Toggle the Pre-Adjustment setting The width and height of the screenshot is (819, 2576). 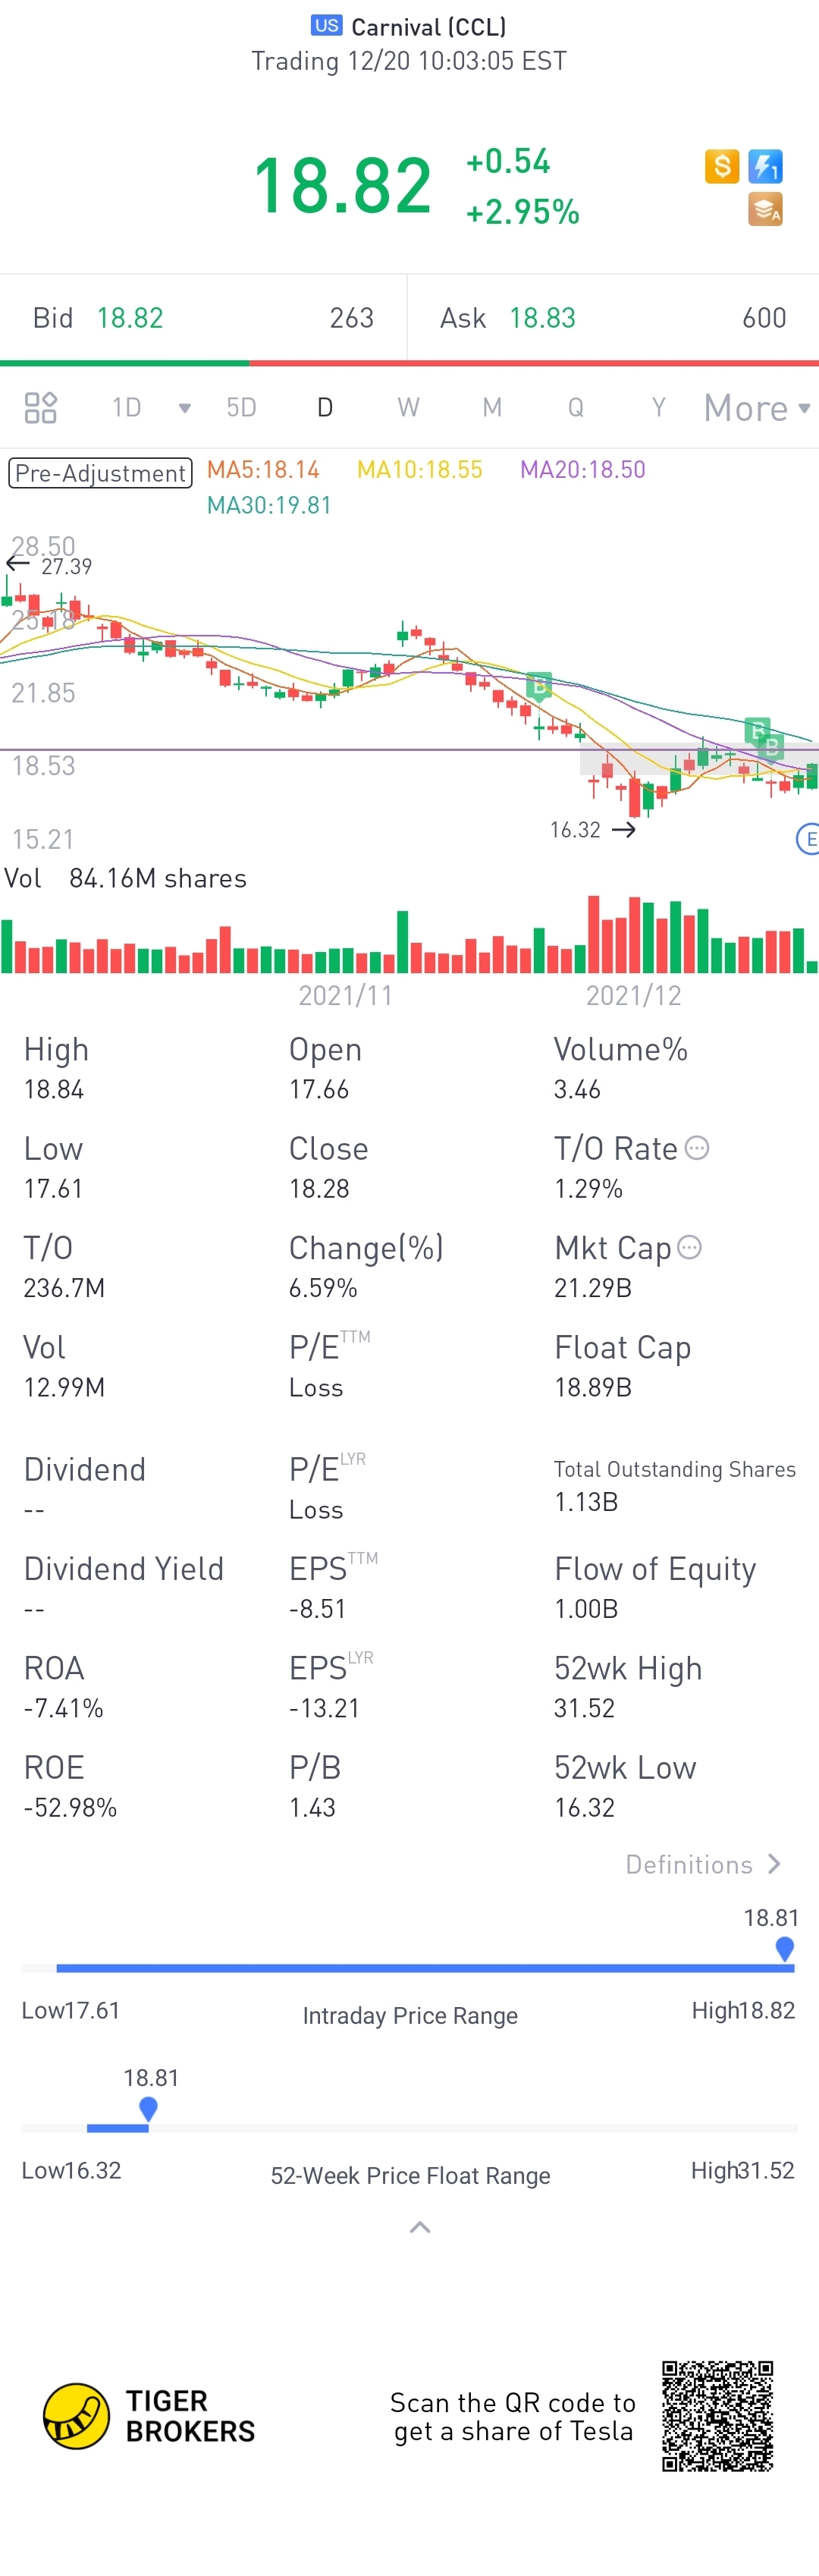(100, 473)
